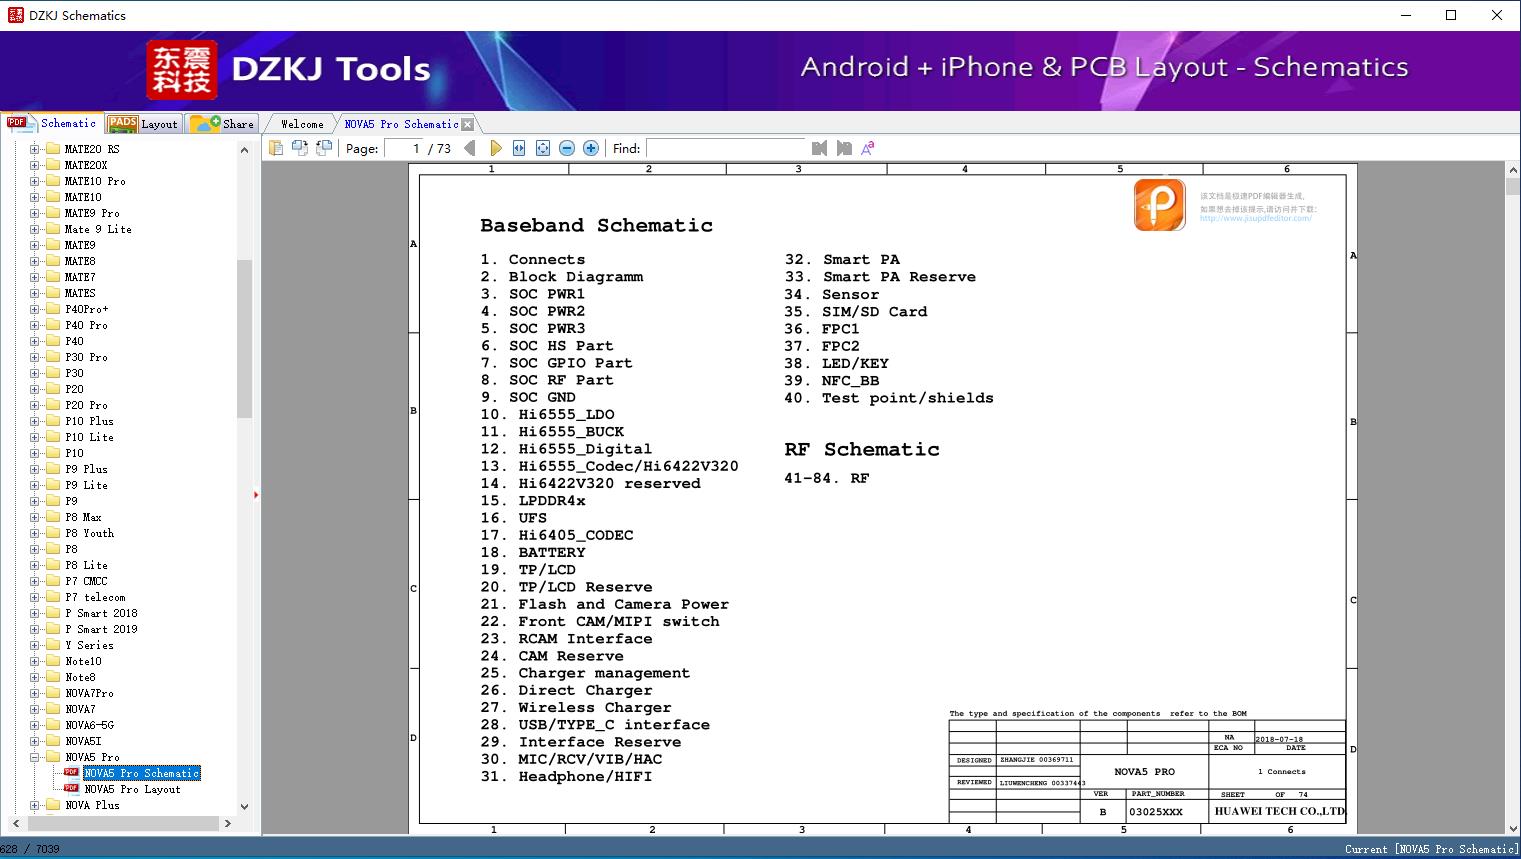Open the NOVA5 Pro Schematic PDF file
The height and width of the screenshot is (859, 1521).
click(142, 773)
